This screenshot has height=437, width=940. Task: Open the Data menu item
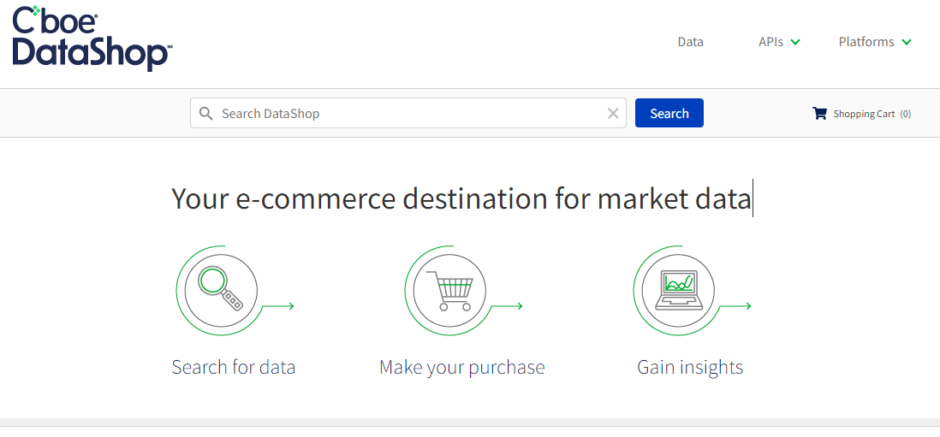(690, 42)
